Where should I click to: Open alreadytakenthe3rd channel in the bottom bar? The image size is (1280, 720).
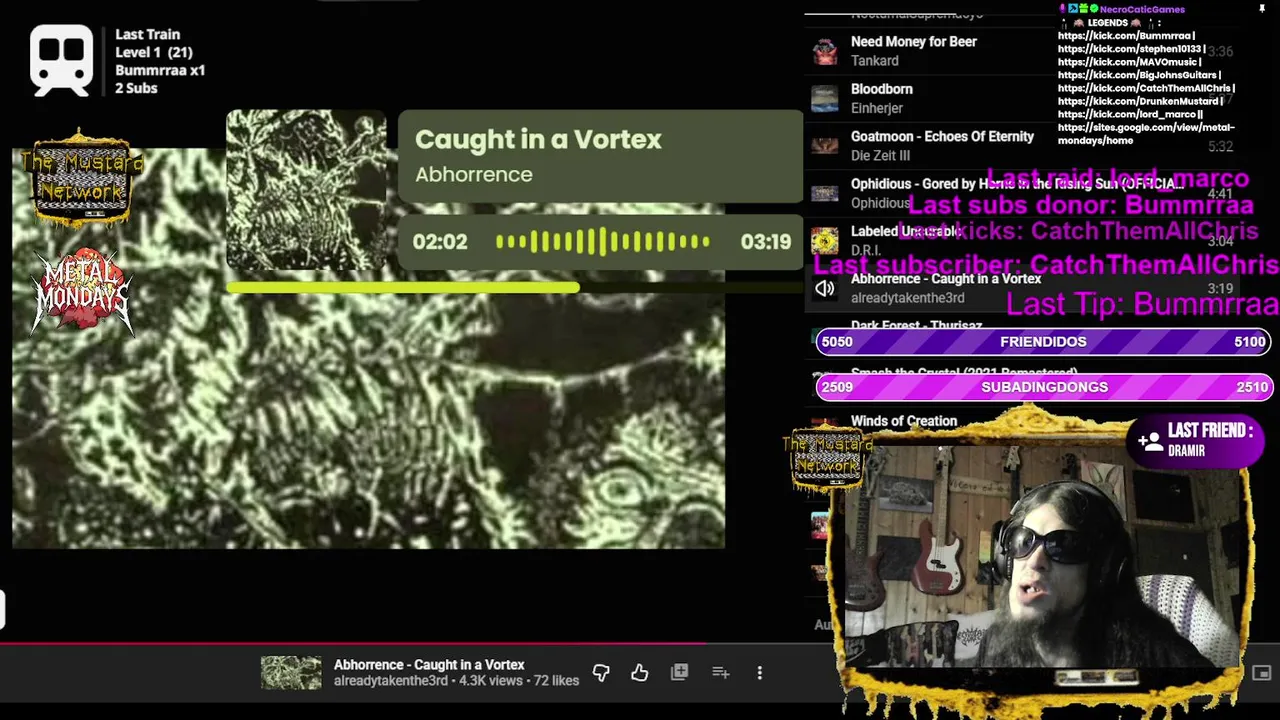390,681
